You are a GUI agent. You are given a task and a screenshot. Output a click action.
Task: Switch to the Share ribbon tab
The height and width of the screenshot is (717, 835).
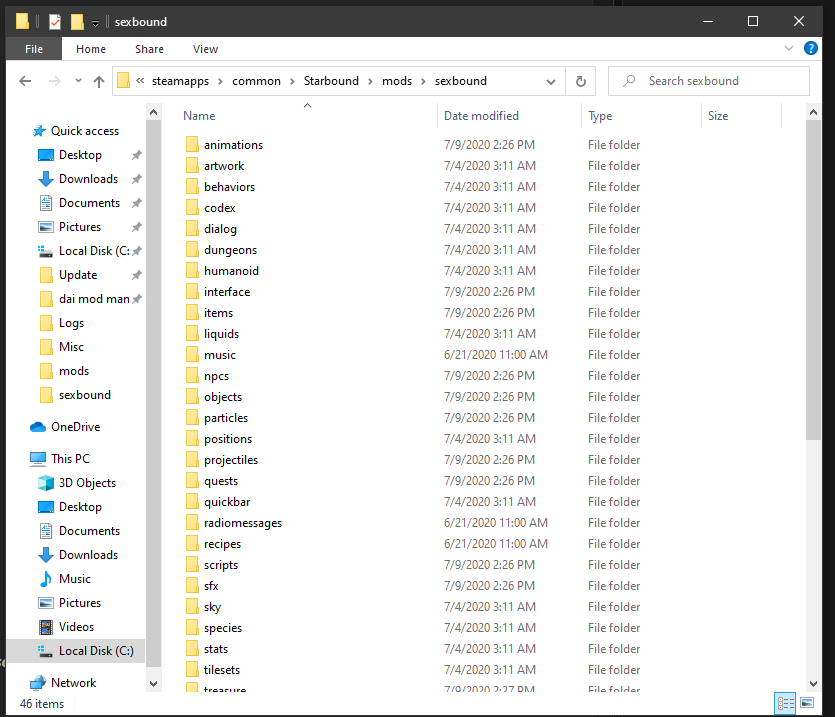point(149,49)
